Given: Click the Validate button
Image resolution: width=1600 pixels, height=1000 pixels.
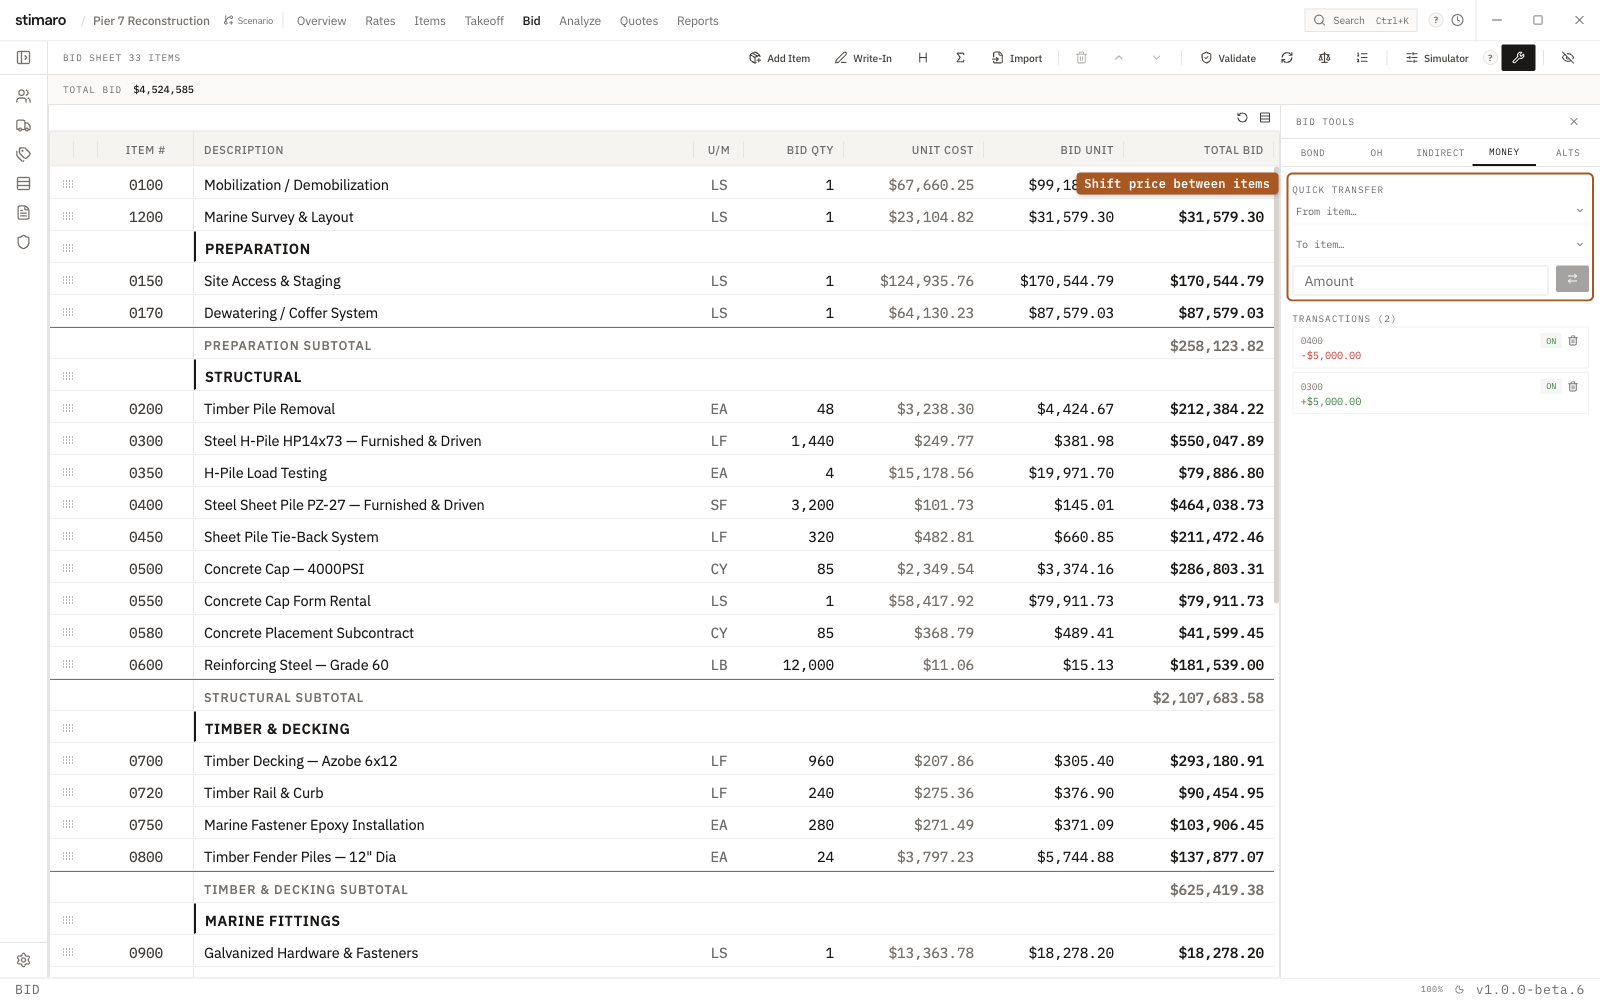Looking at the screenshot, I should (x=1228, y=58).
